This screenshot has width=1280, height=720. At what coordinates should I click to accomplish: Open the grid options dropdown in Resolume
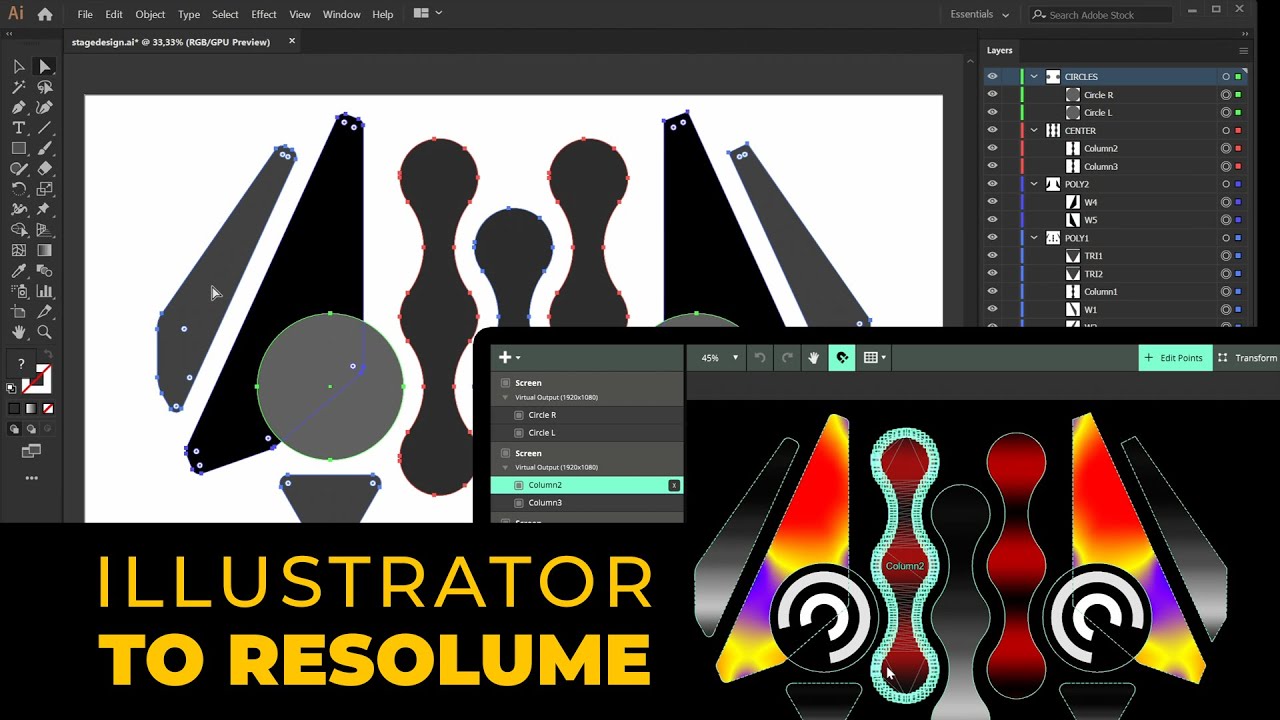[875, 358]
